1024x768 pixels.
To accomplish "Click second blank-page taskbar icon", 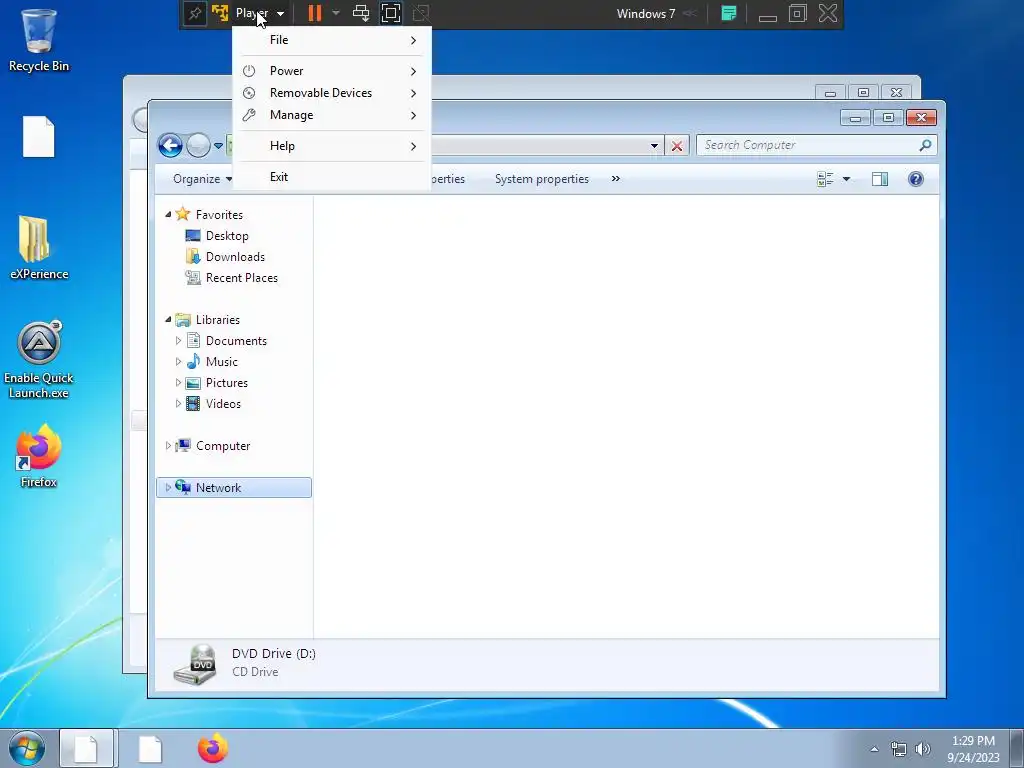I will point(150,748).
